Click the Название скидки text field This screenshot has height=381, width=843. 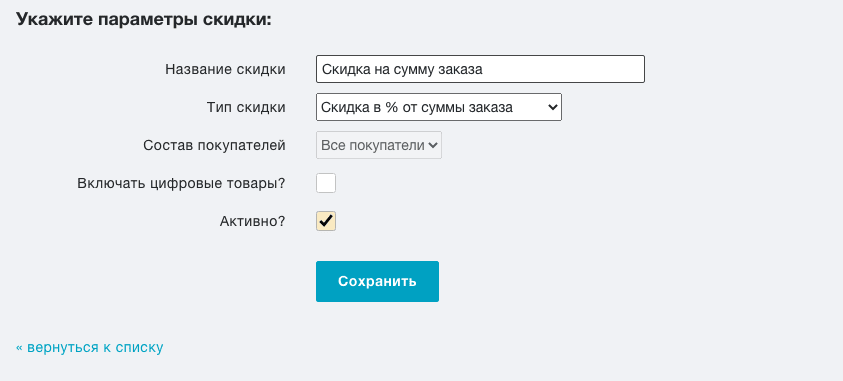pyautogui.click(x=480, y=69)
